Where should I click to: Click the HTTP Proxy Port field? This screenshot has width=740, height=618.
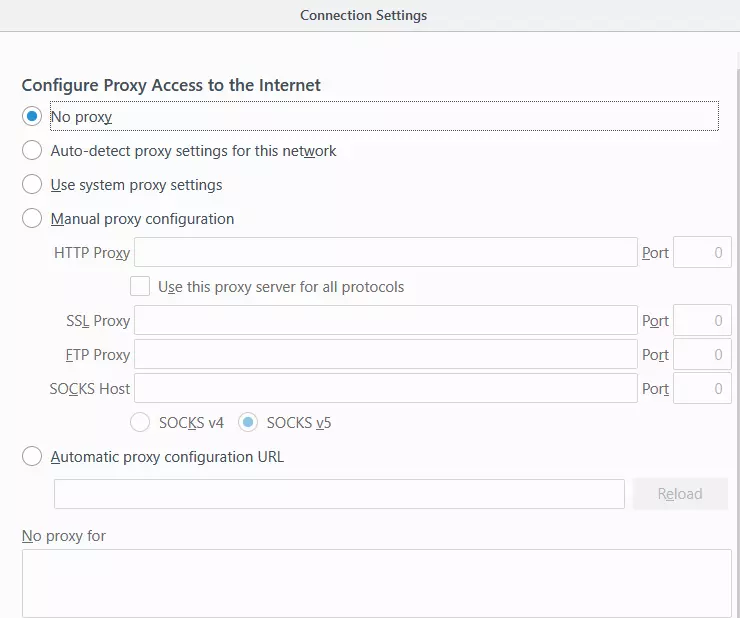click(x=702, y=252)
